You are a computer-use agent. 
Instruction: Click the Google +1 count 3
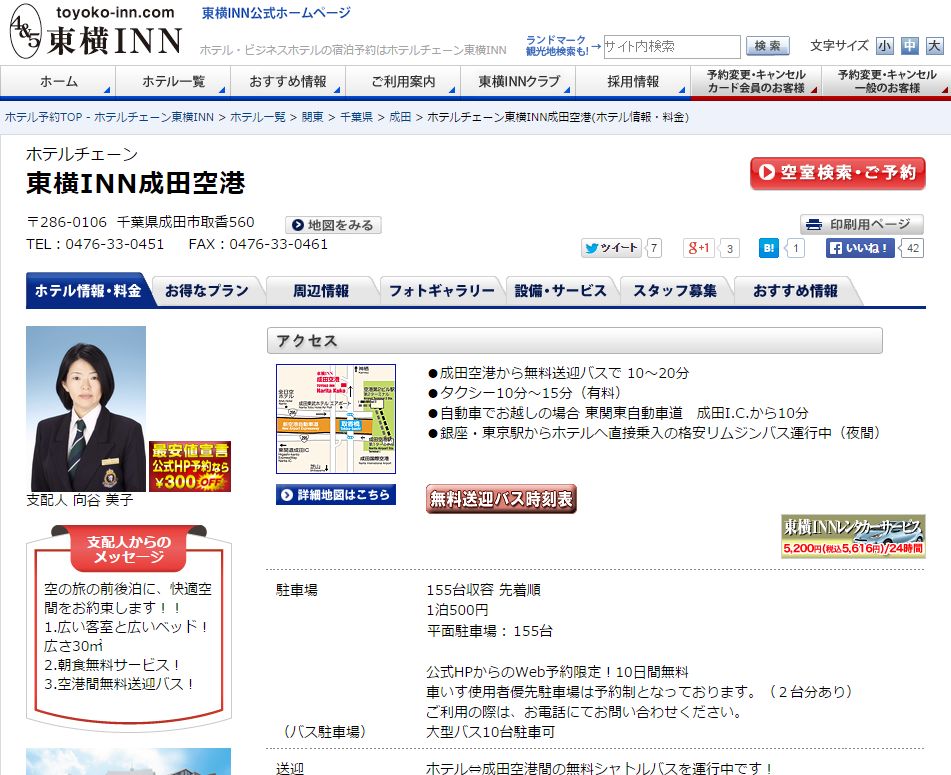(730, 248)
